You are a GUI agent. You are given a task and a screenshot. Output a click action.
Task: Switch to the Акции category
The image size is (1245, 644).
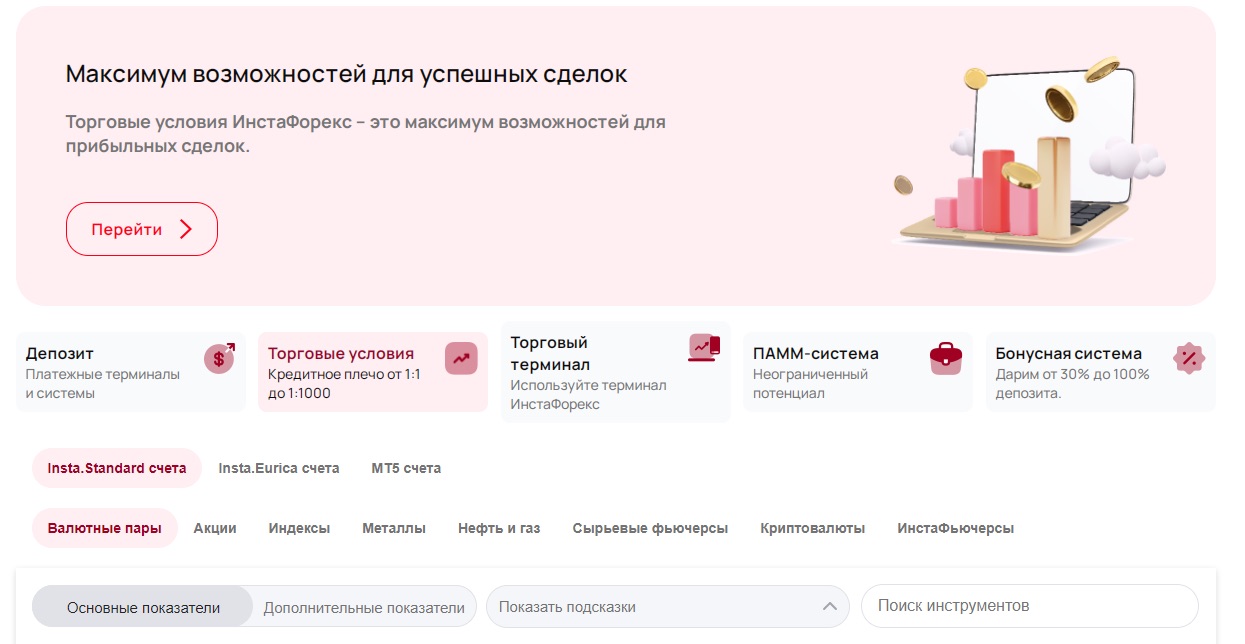point(215,528)
